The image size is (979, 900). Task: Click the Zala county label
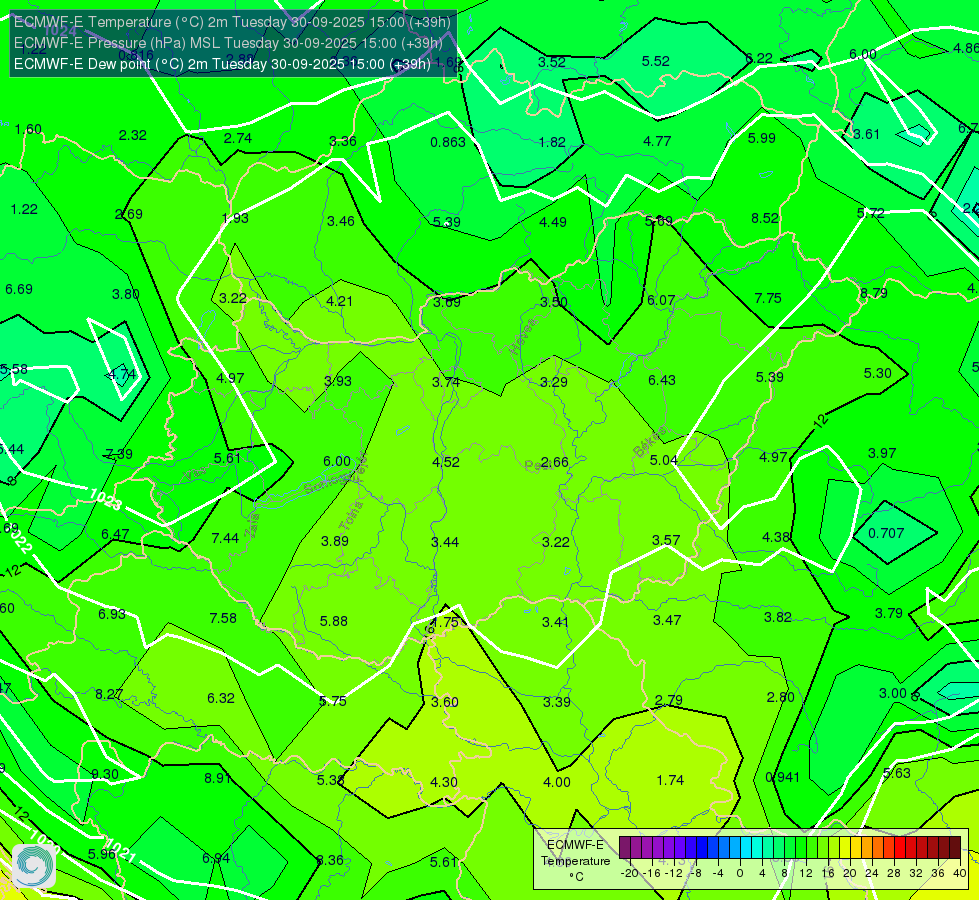point(253,526)
